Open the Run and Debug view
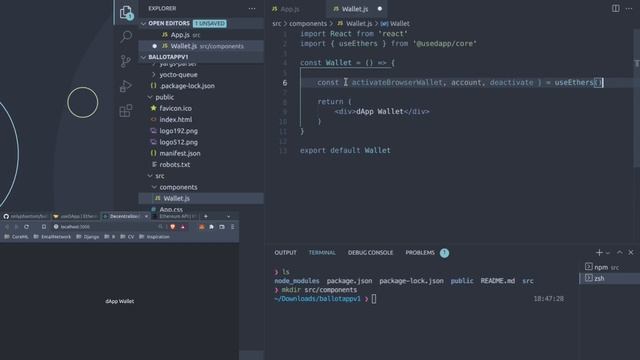 pyautogui.click(x=126, y=86)
